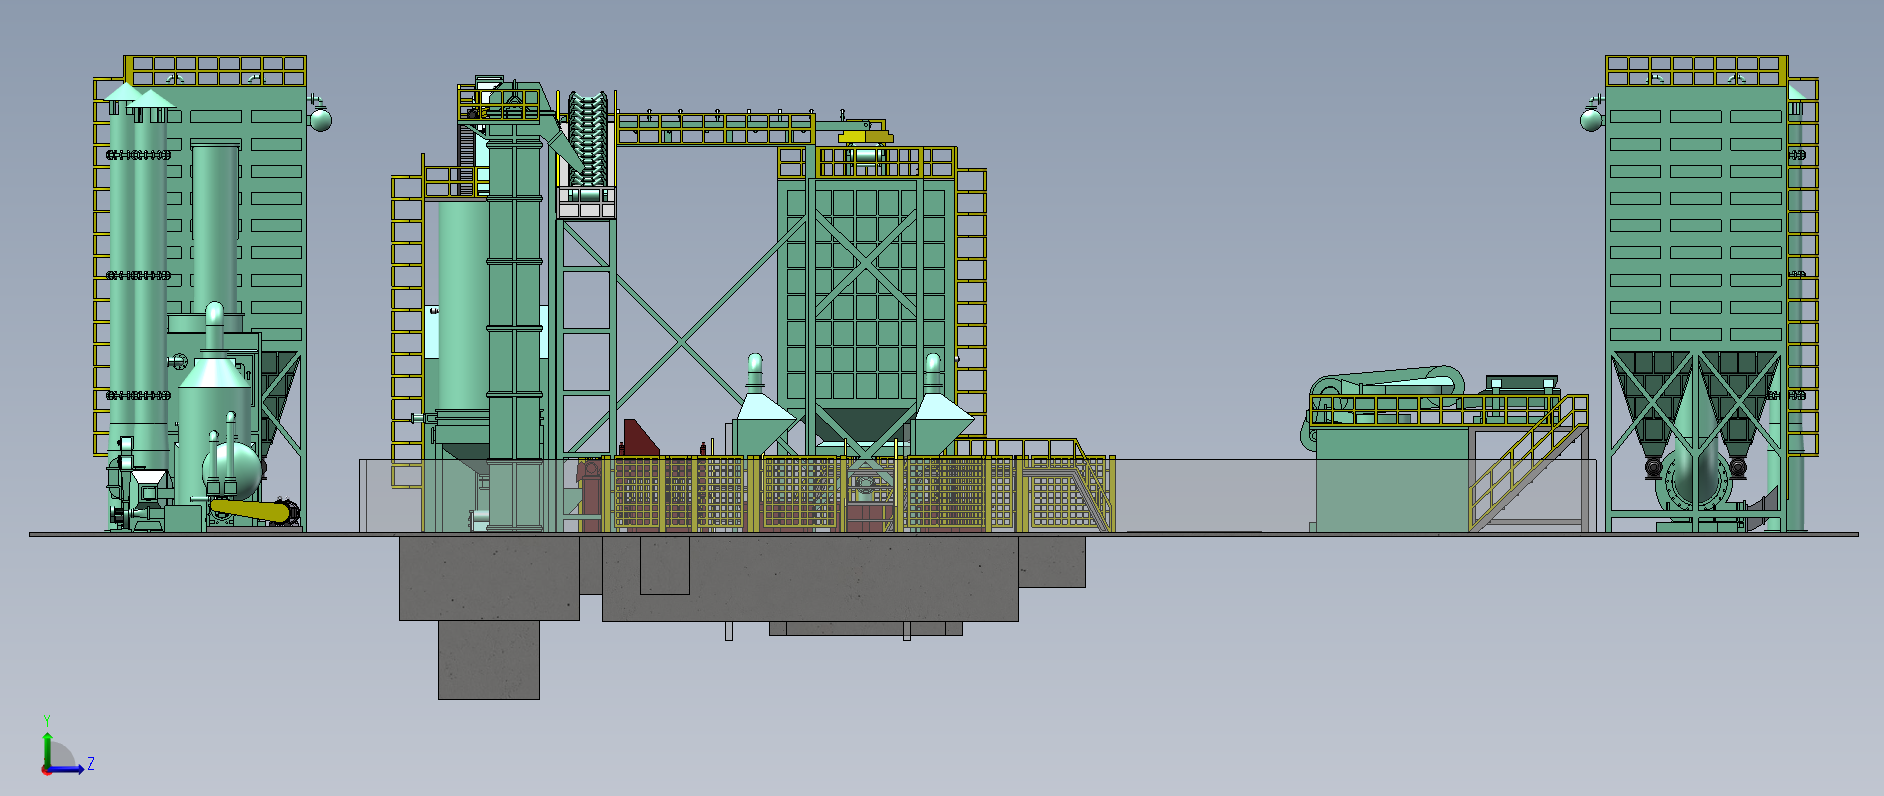Click the spherical tank on right tower
This screenshot has height=796, width=1884.
tap(1590, 120)
